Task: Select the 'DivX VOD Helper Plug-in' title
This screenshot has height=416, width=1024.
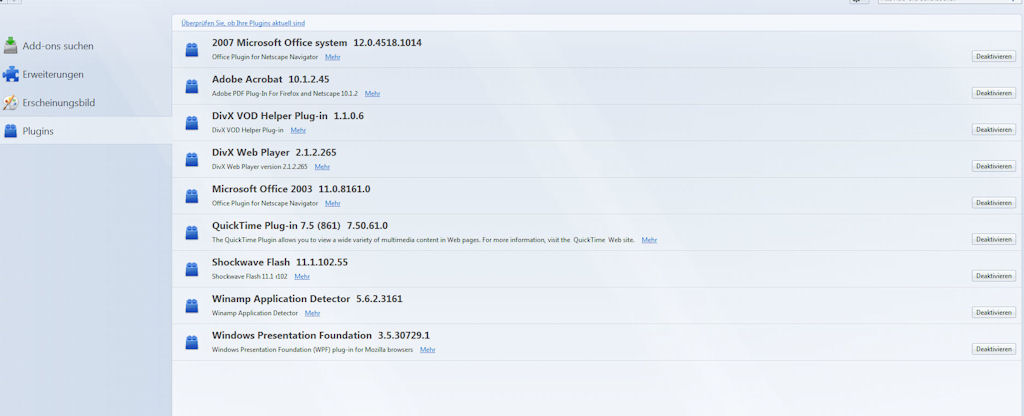Action: tap(270, 116)
